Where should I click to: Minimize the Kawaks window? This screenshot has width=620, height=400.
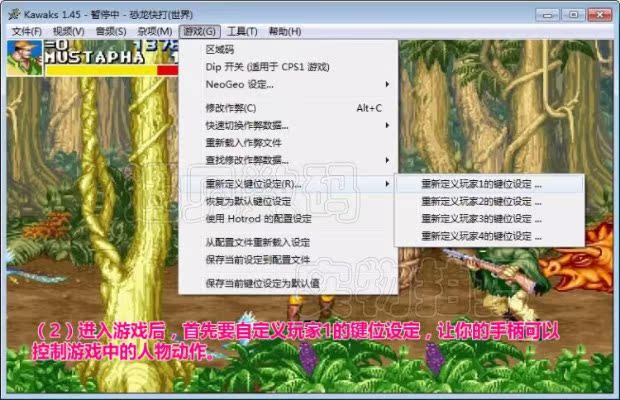(x=547, y=15)
